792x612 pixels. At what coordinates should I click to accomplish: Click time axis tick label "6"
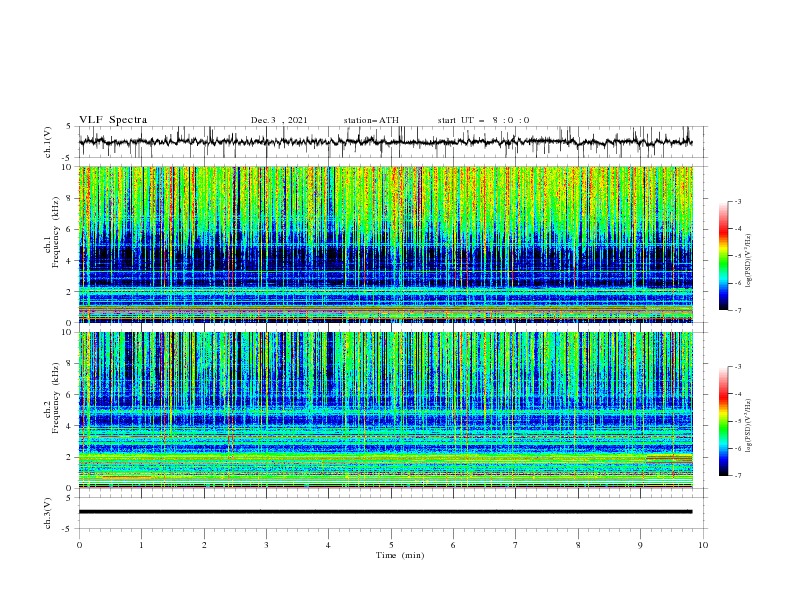[x=453, y=545]
